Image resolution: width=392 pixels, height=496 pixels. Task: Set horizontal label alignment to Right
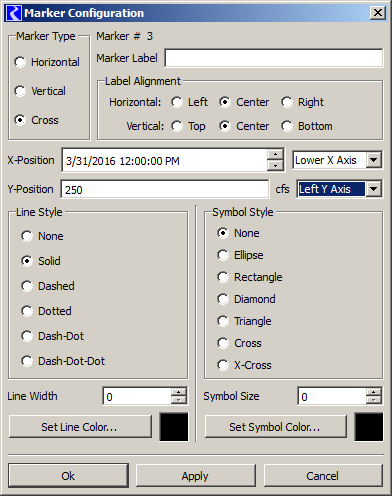[287, 102]
